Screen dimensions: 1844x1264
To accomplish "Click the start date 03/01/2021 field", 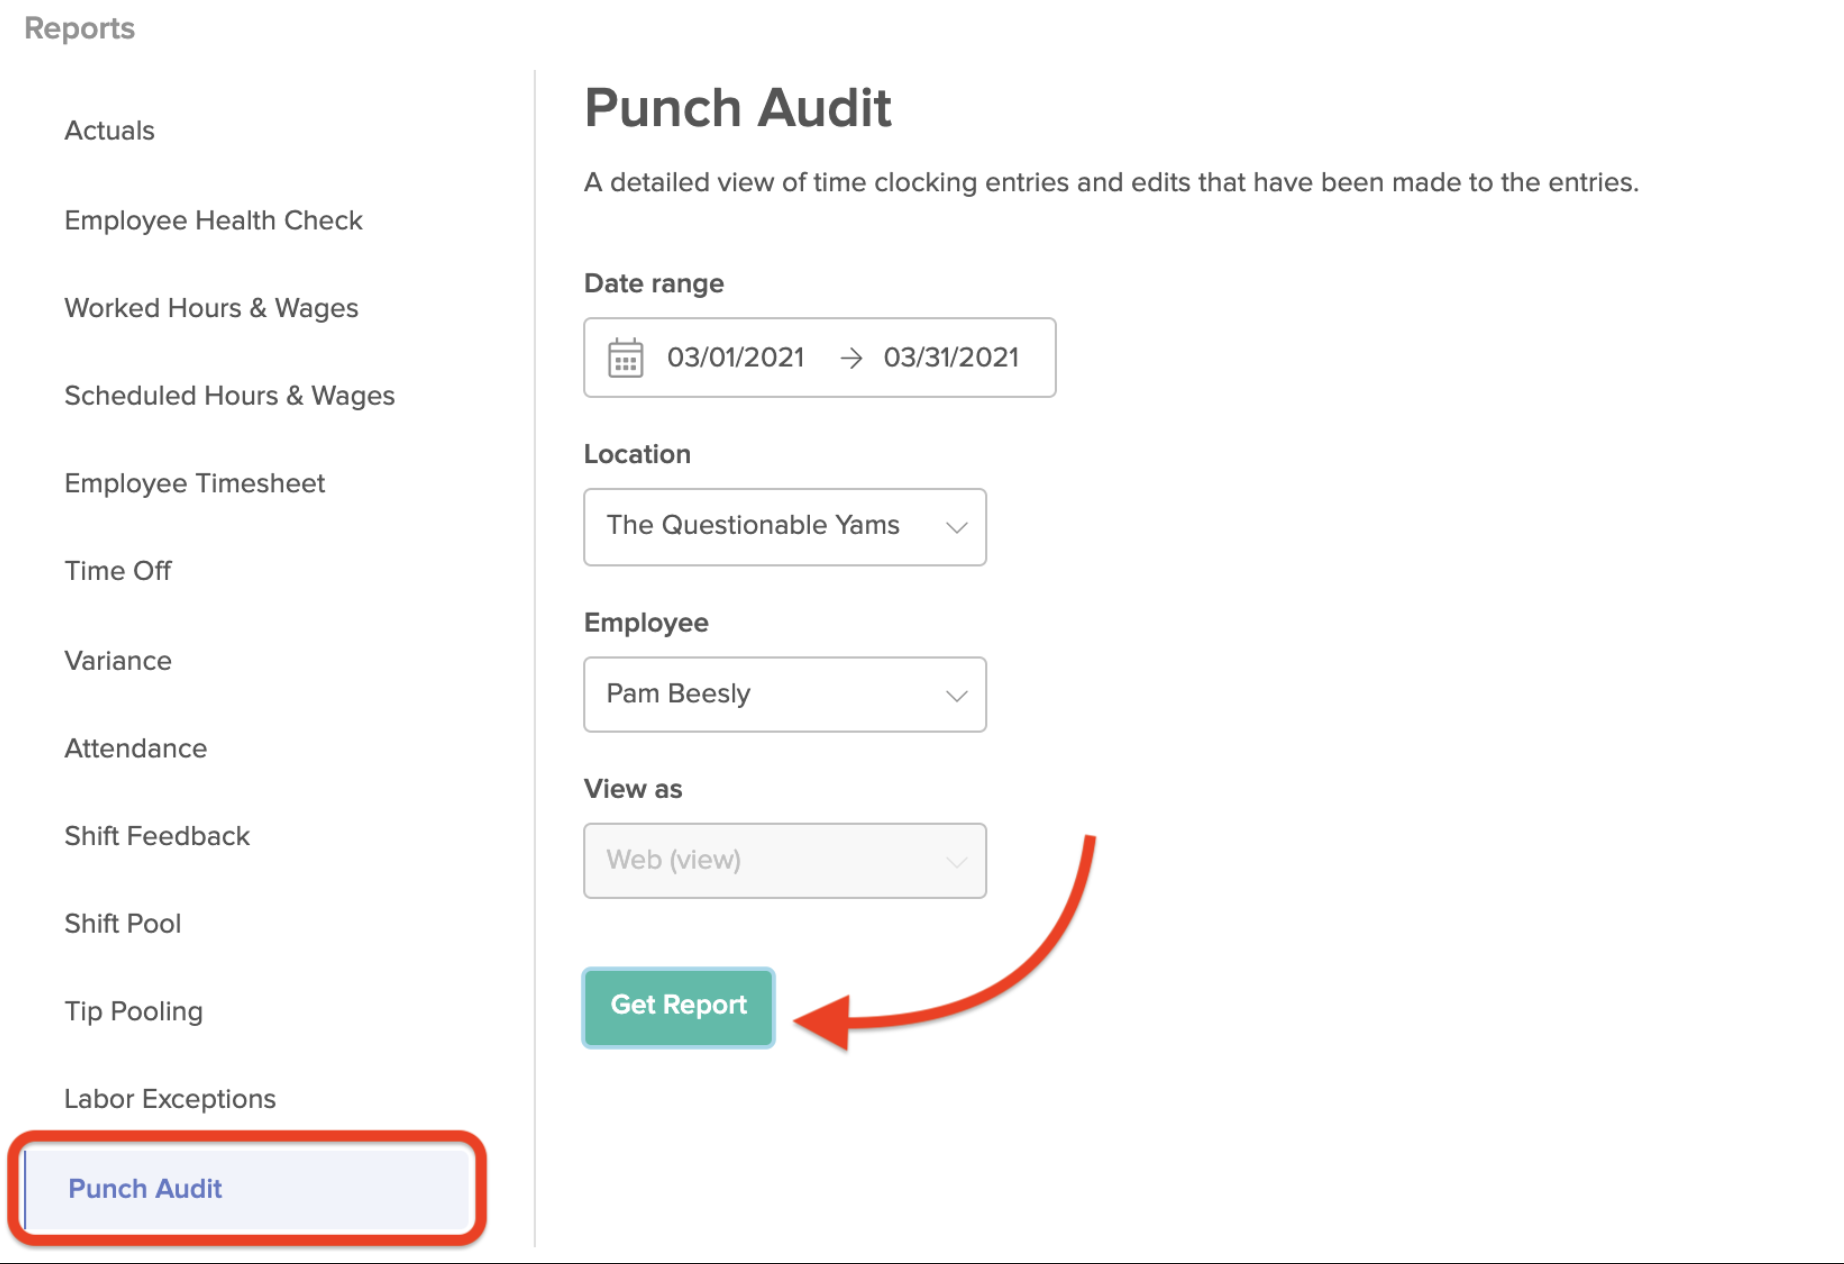I will 737,357.
